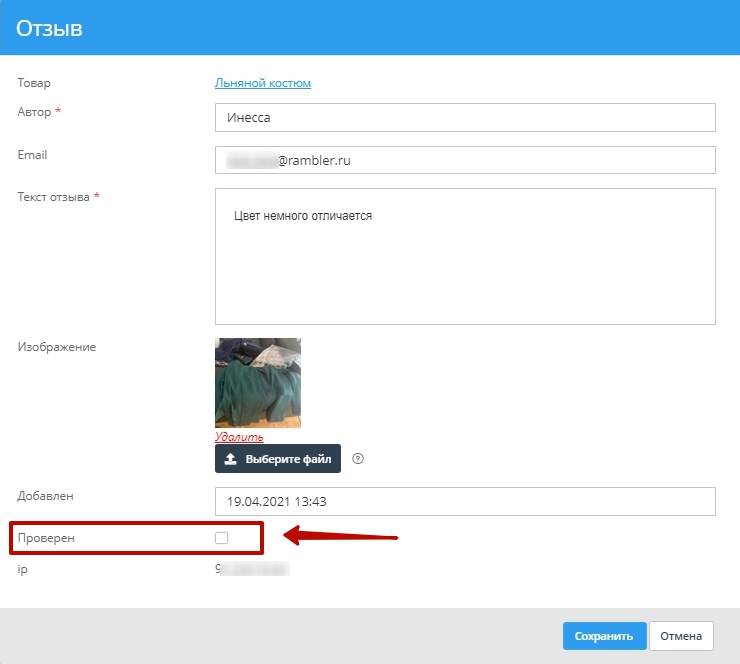Click the Изображение label
This screenshot has width=740, height=664.
57,347
